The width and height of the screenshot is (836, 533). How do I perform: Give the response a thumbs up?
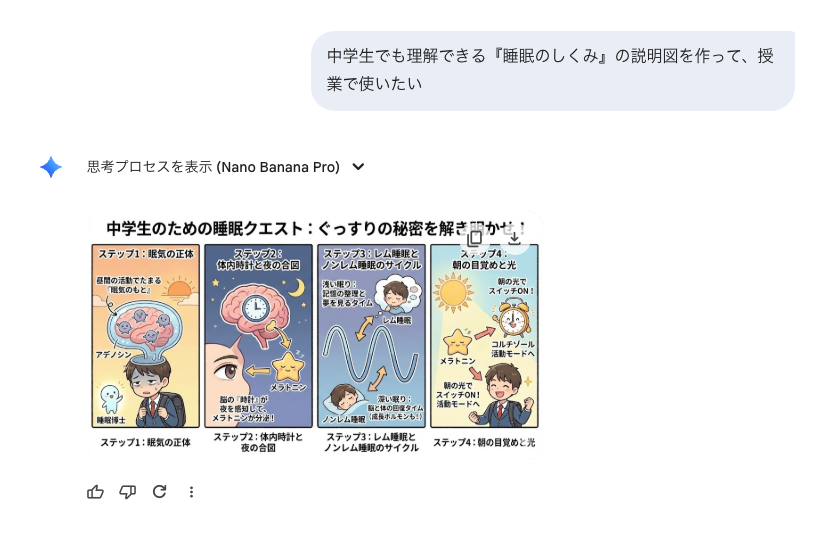95,491
